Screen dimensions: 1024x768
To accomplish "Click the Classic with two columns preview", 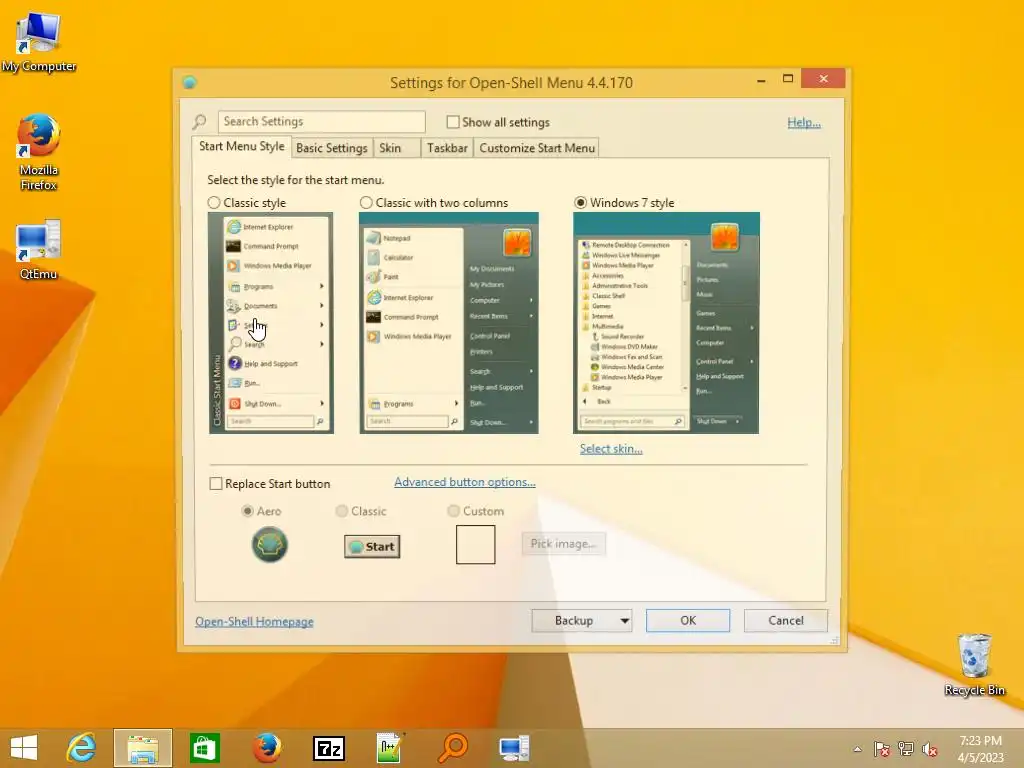I will click(449, 323).
